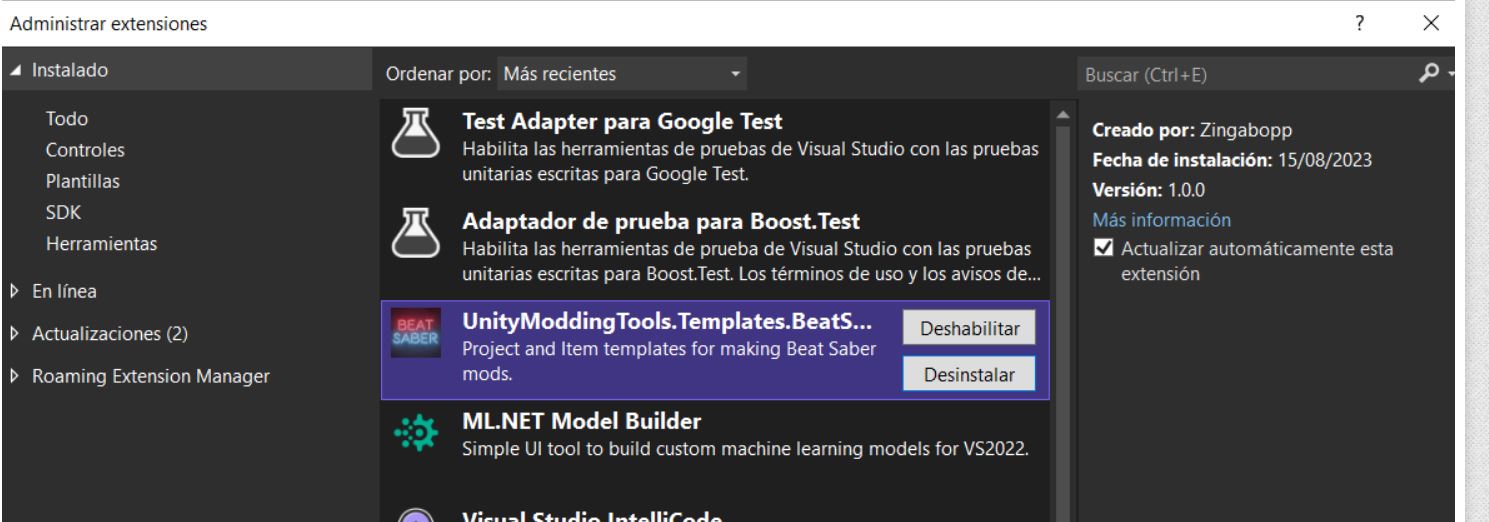Select the Plantillas category
1489x522 pixels.
[85, 182]
